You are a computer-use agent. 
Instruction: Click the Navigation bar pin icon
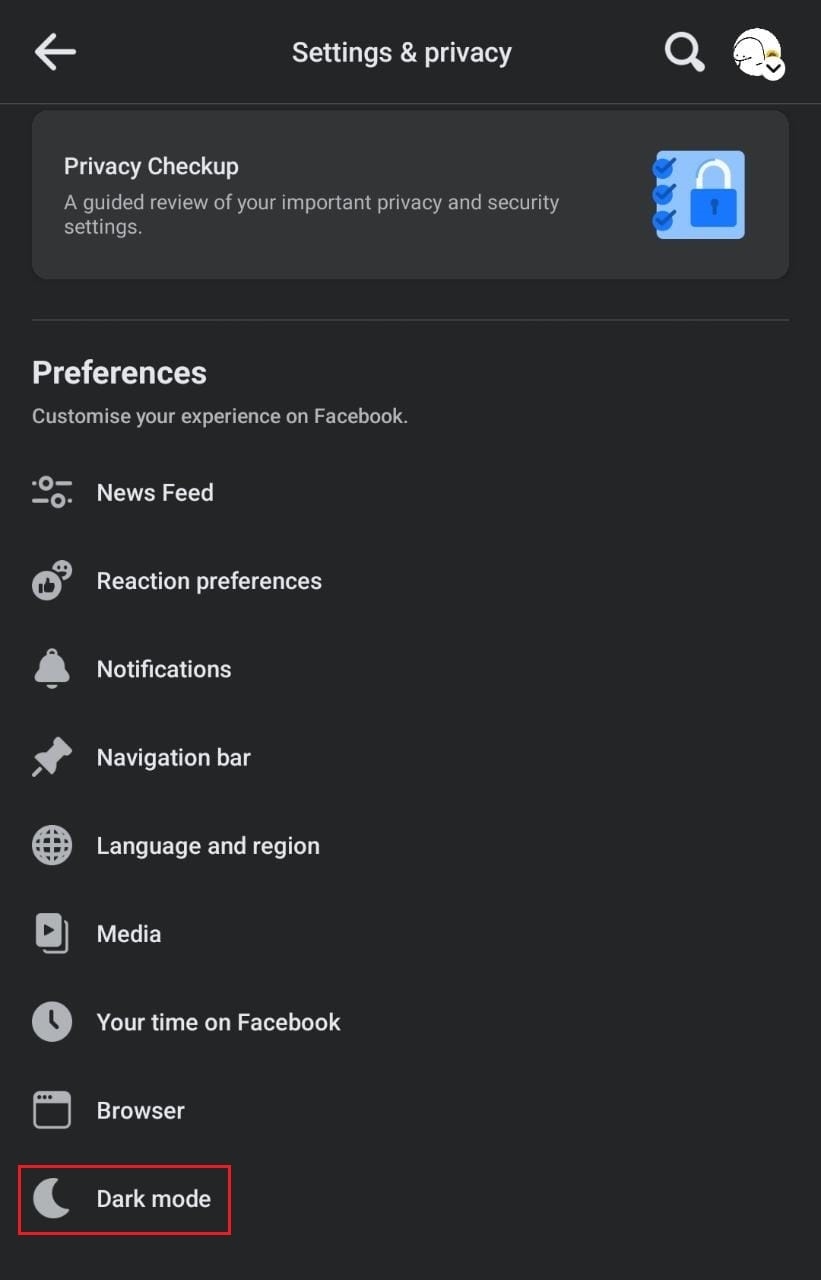tap(51, 757)
